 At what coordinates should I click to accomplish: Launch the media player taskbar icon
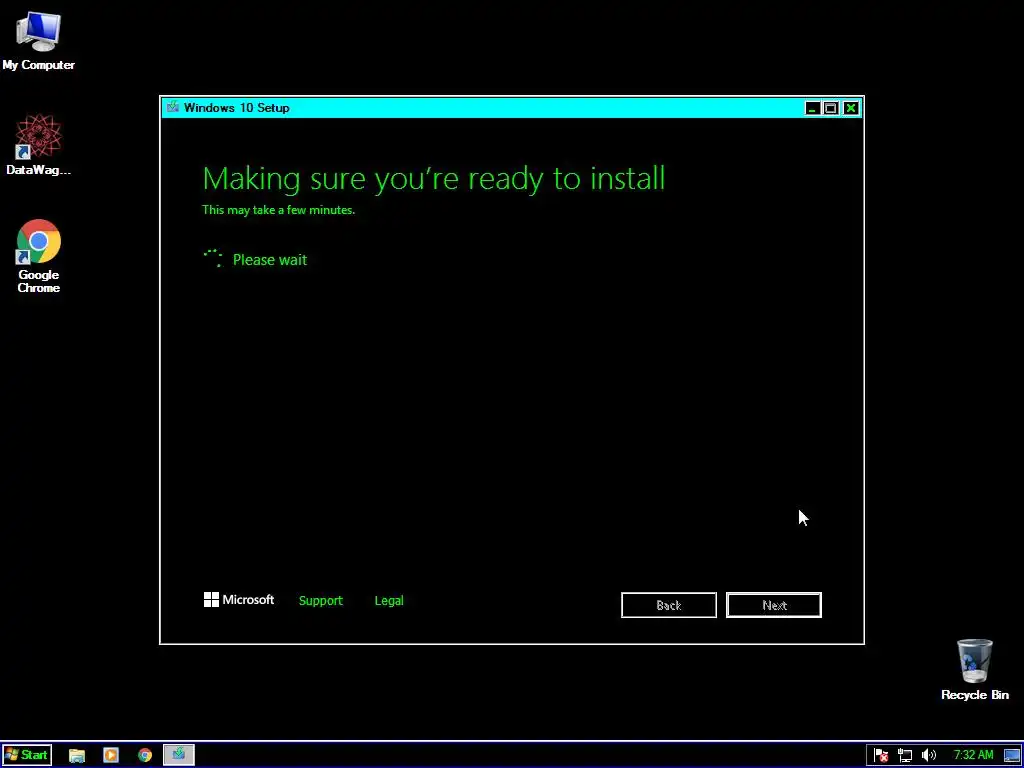pos(111,756)
